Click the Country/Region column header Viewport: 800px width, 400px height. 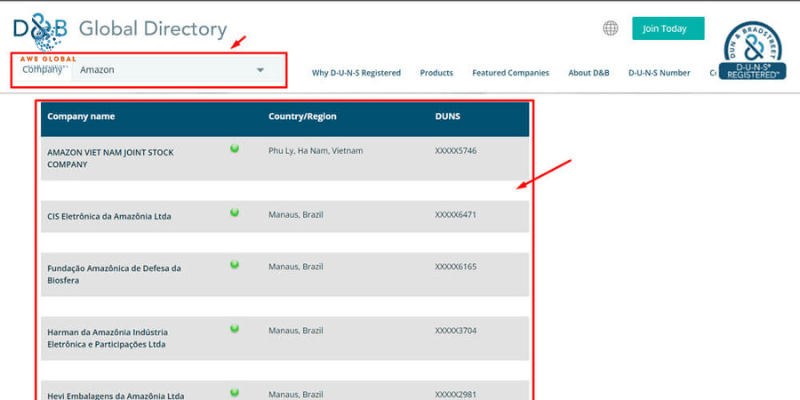[x=302, y=116]
